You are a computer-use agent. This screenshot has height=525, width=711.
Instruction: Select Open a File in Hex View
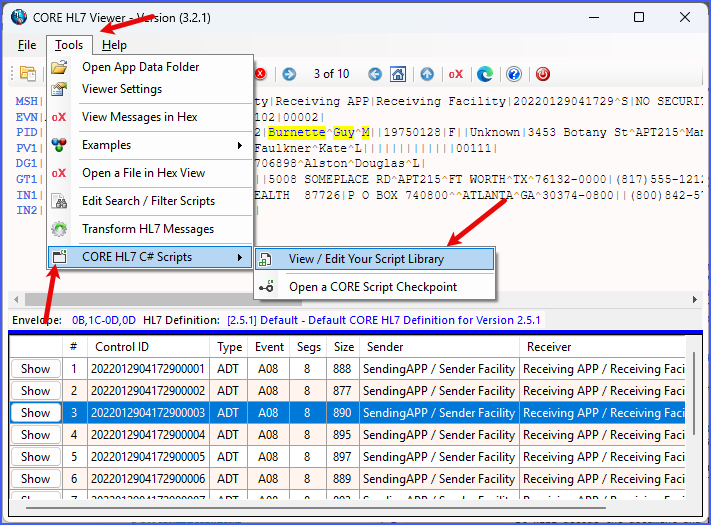click(144, 173)
